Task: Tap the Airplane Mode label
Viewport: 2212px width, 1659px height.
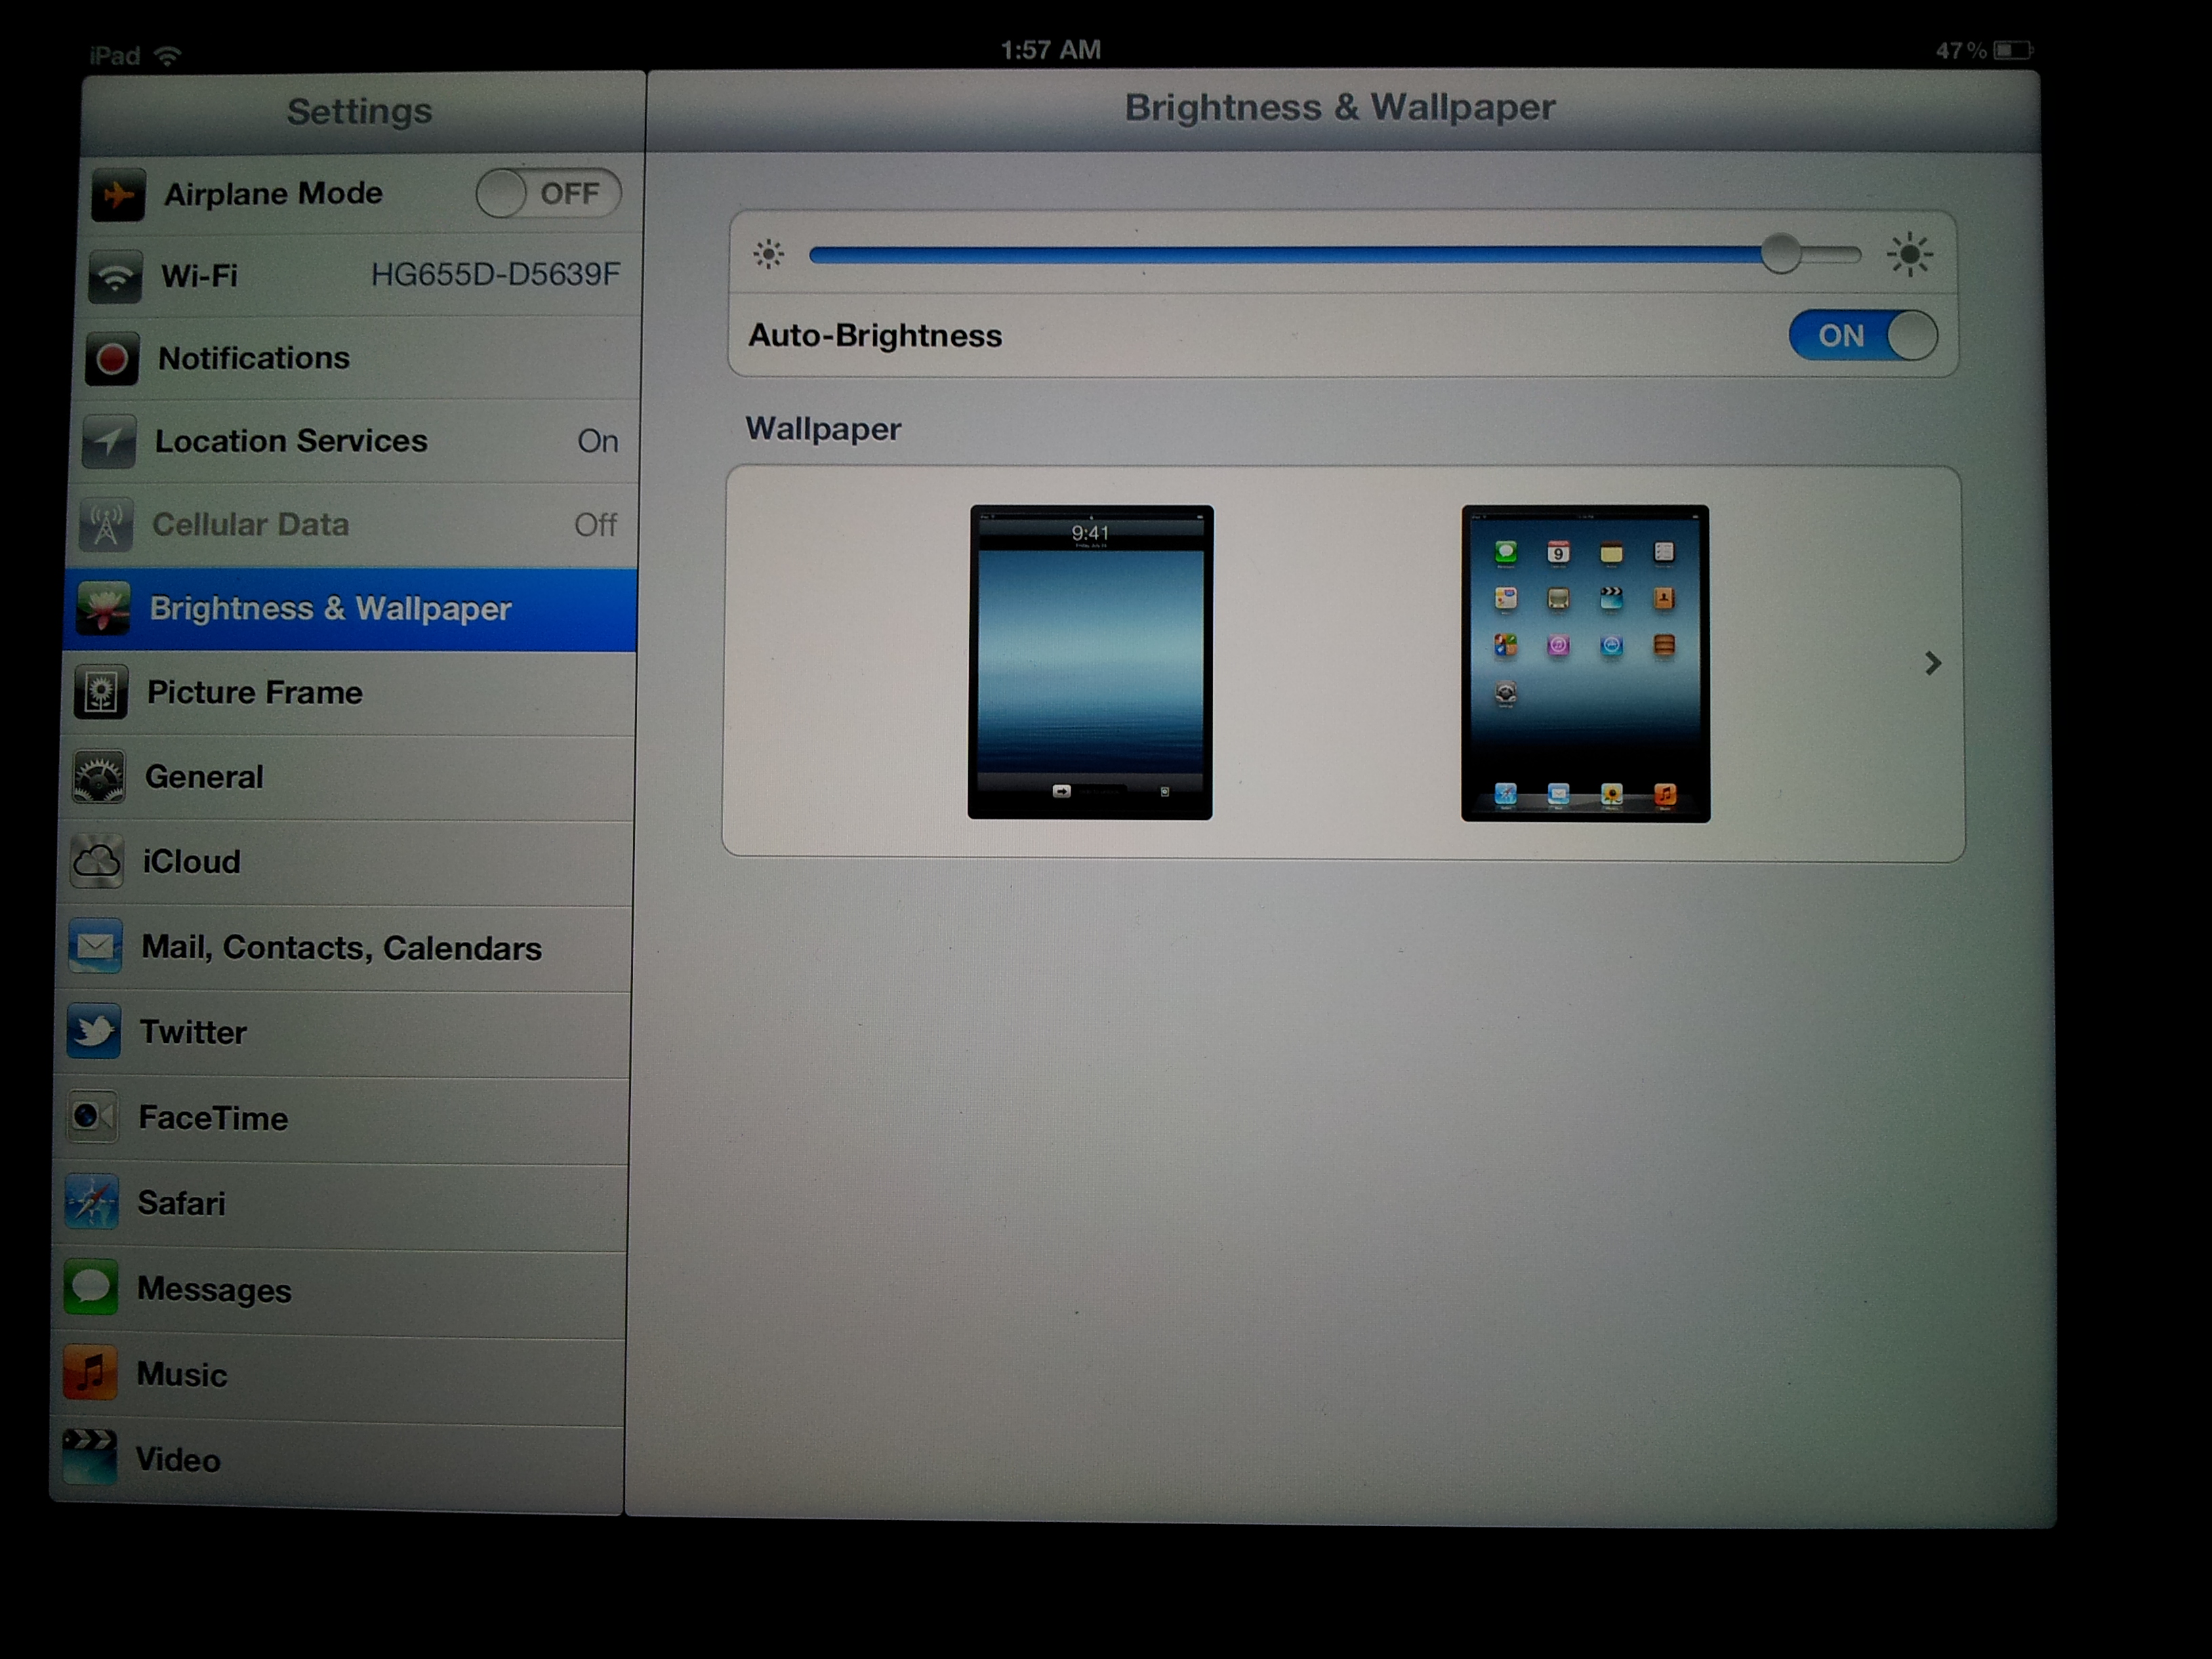Action: pyautogui.click(x=273, y=193)
